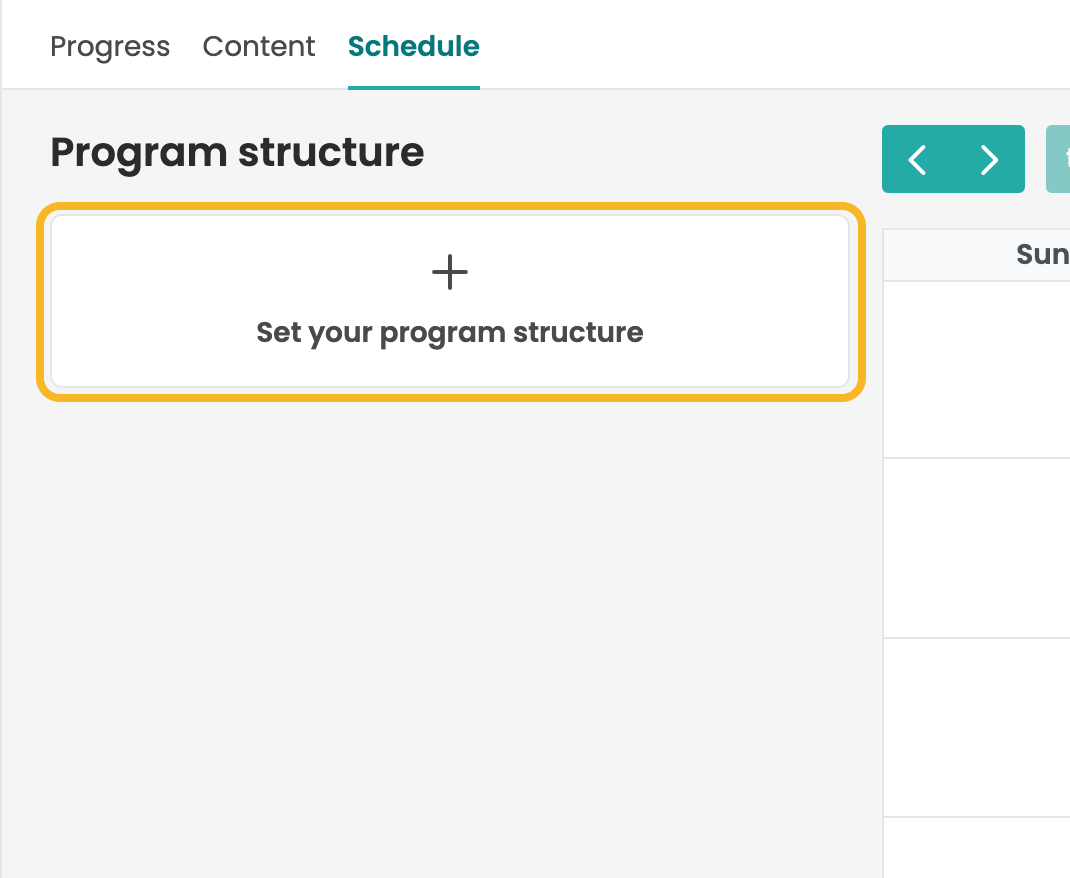This screenshot has height=878, width=1070.
Task: Click first calendar cell under Sun
Action: click(977, 370)
